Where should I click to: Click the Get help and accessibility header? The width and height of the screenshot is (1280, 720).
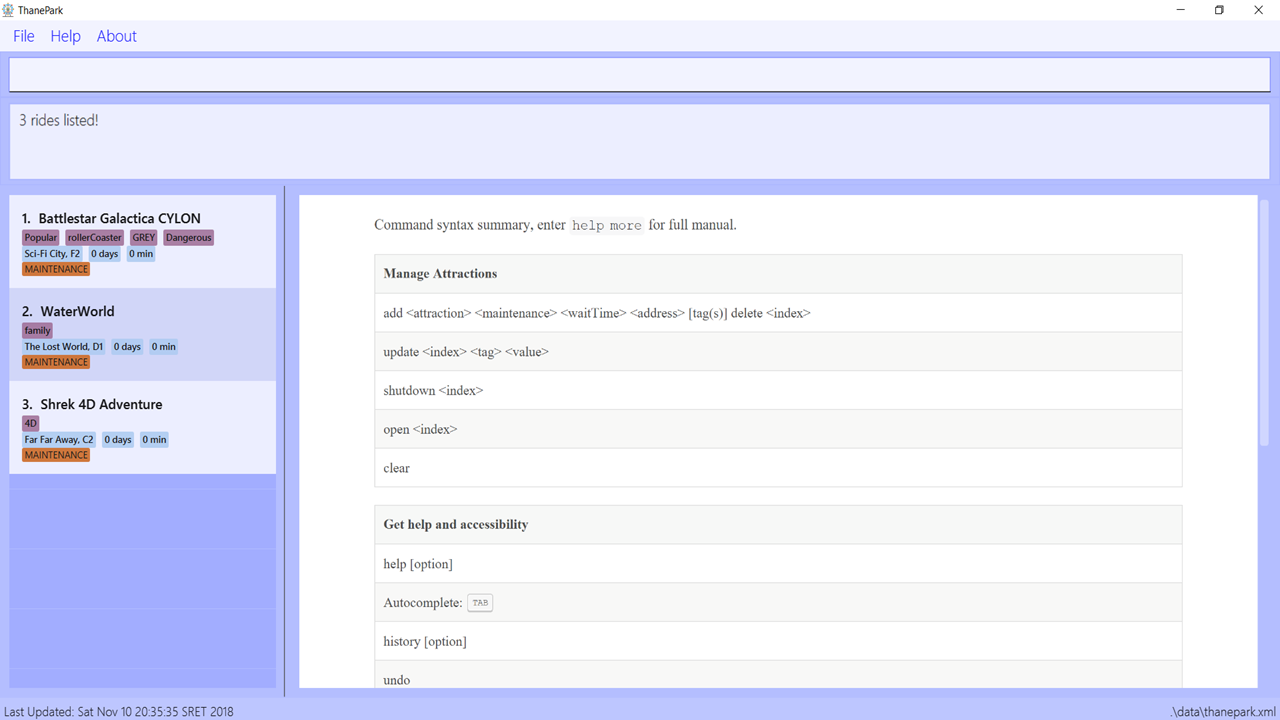(x=778, y=525)
